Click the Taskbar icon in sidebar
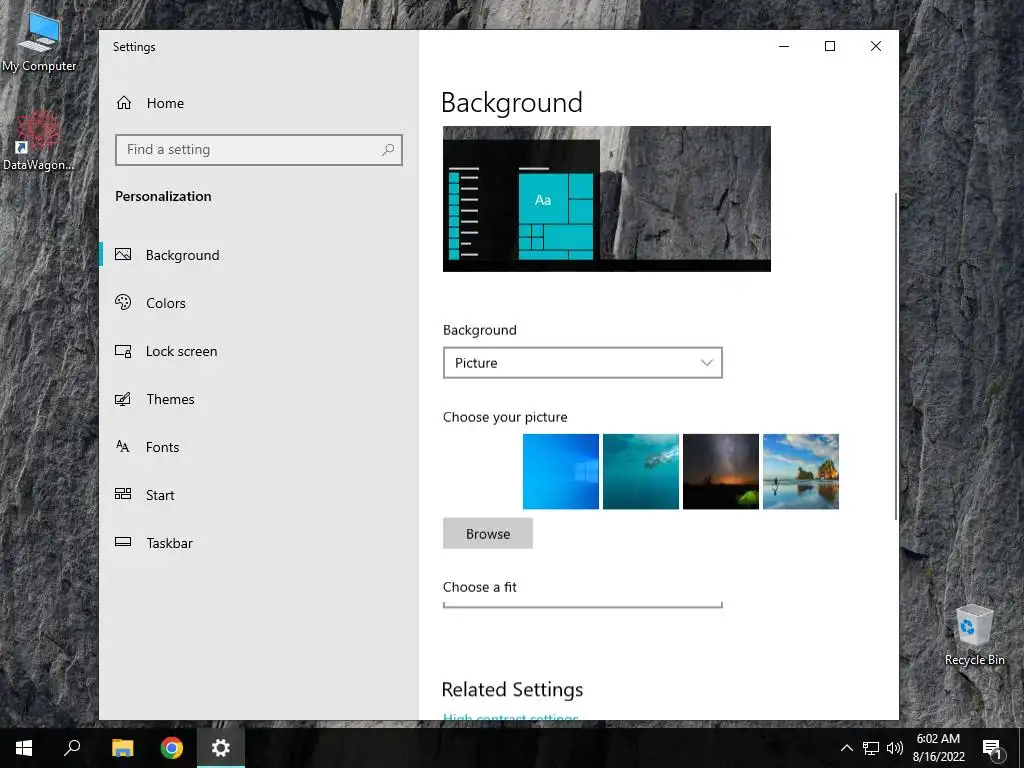Screen dimensions: 1024x768 [123, 541]
